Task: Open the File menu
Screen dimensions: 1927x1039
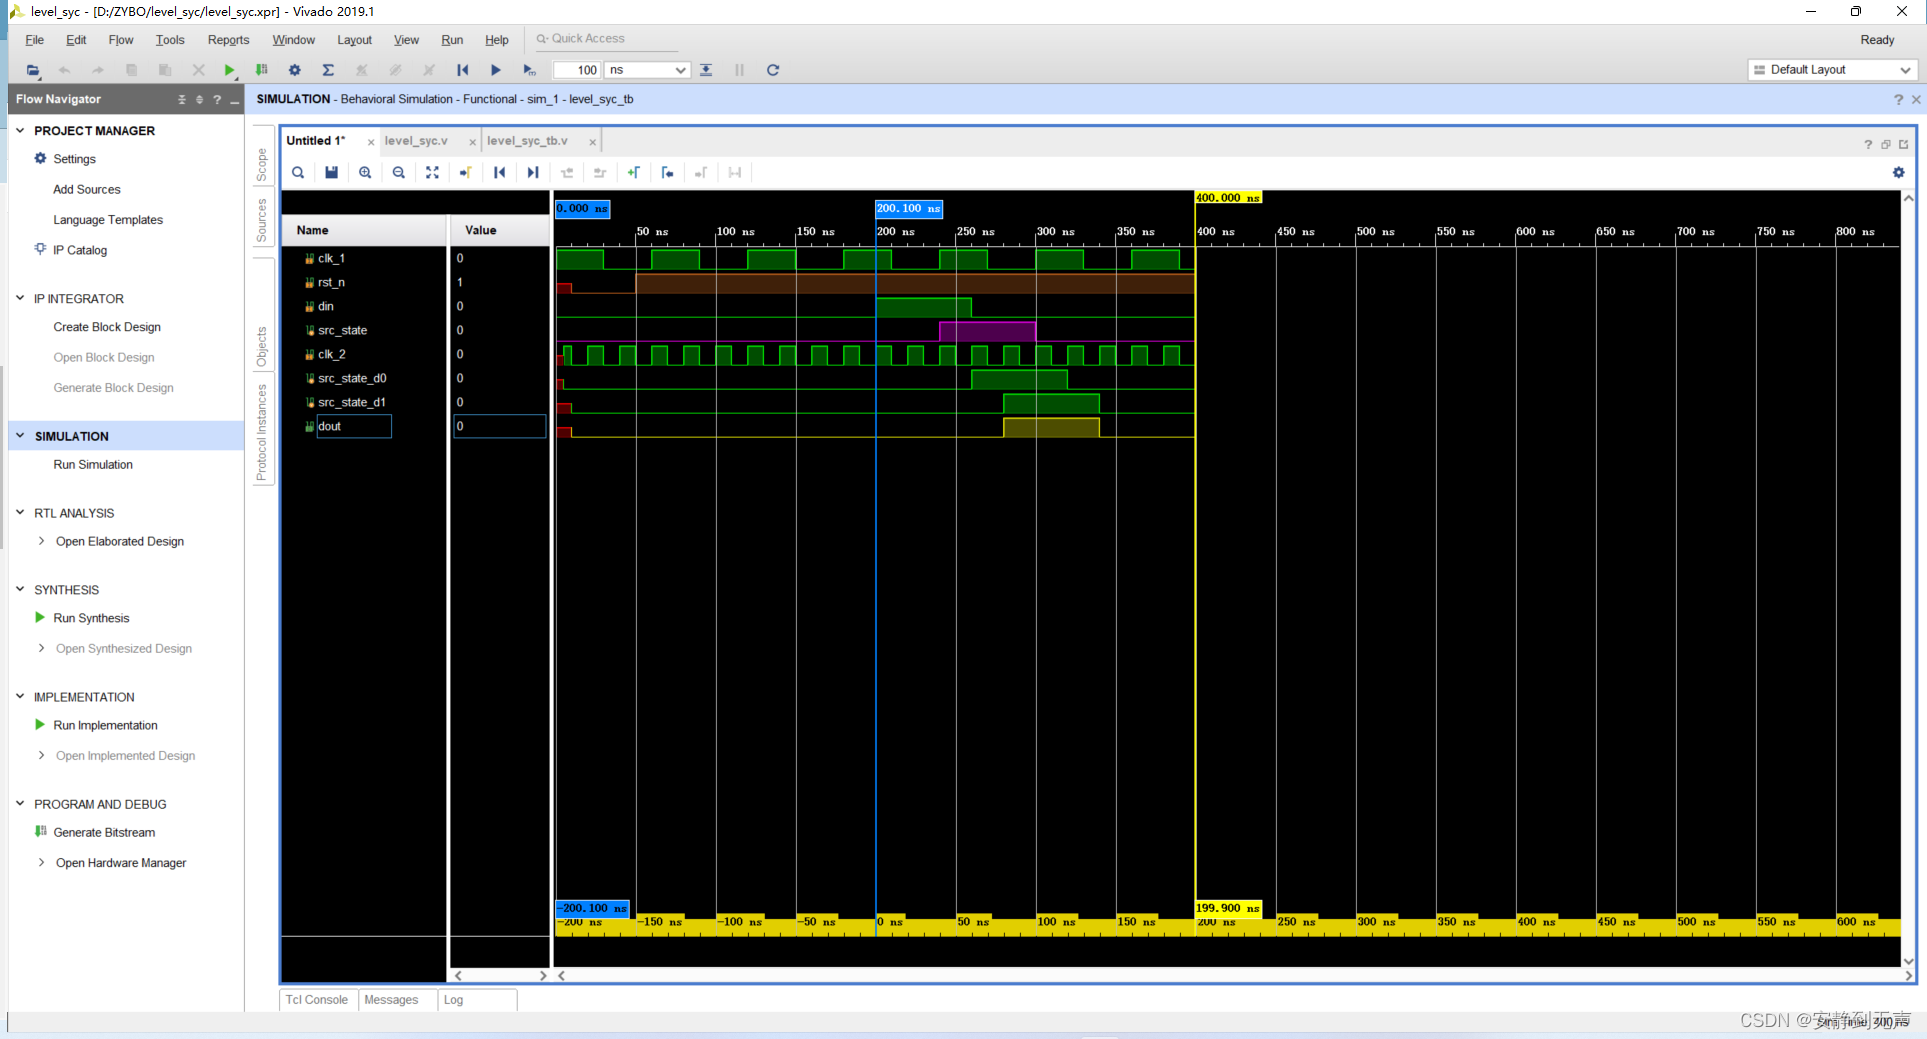Action: pyautogui.click(x=34, y=40)
